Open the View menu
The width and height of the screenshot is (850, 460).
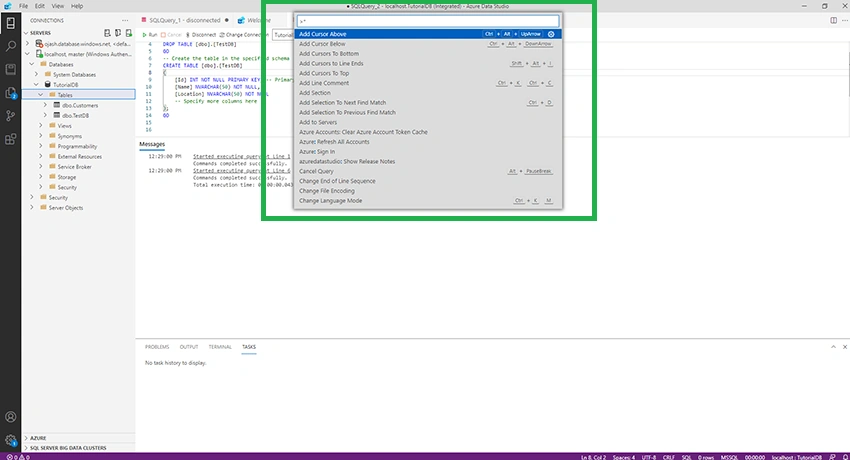[x=57, y=6]
